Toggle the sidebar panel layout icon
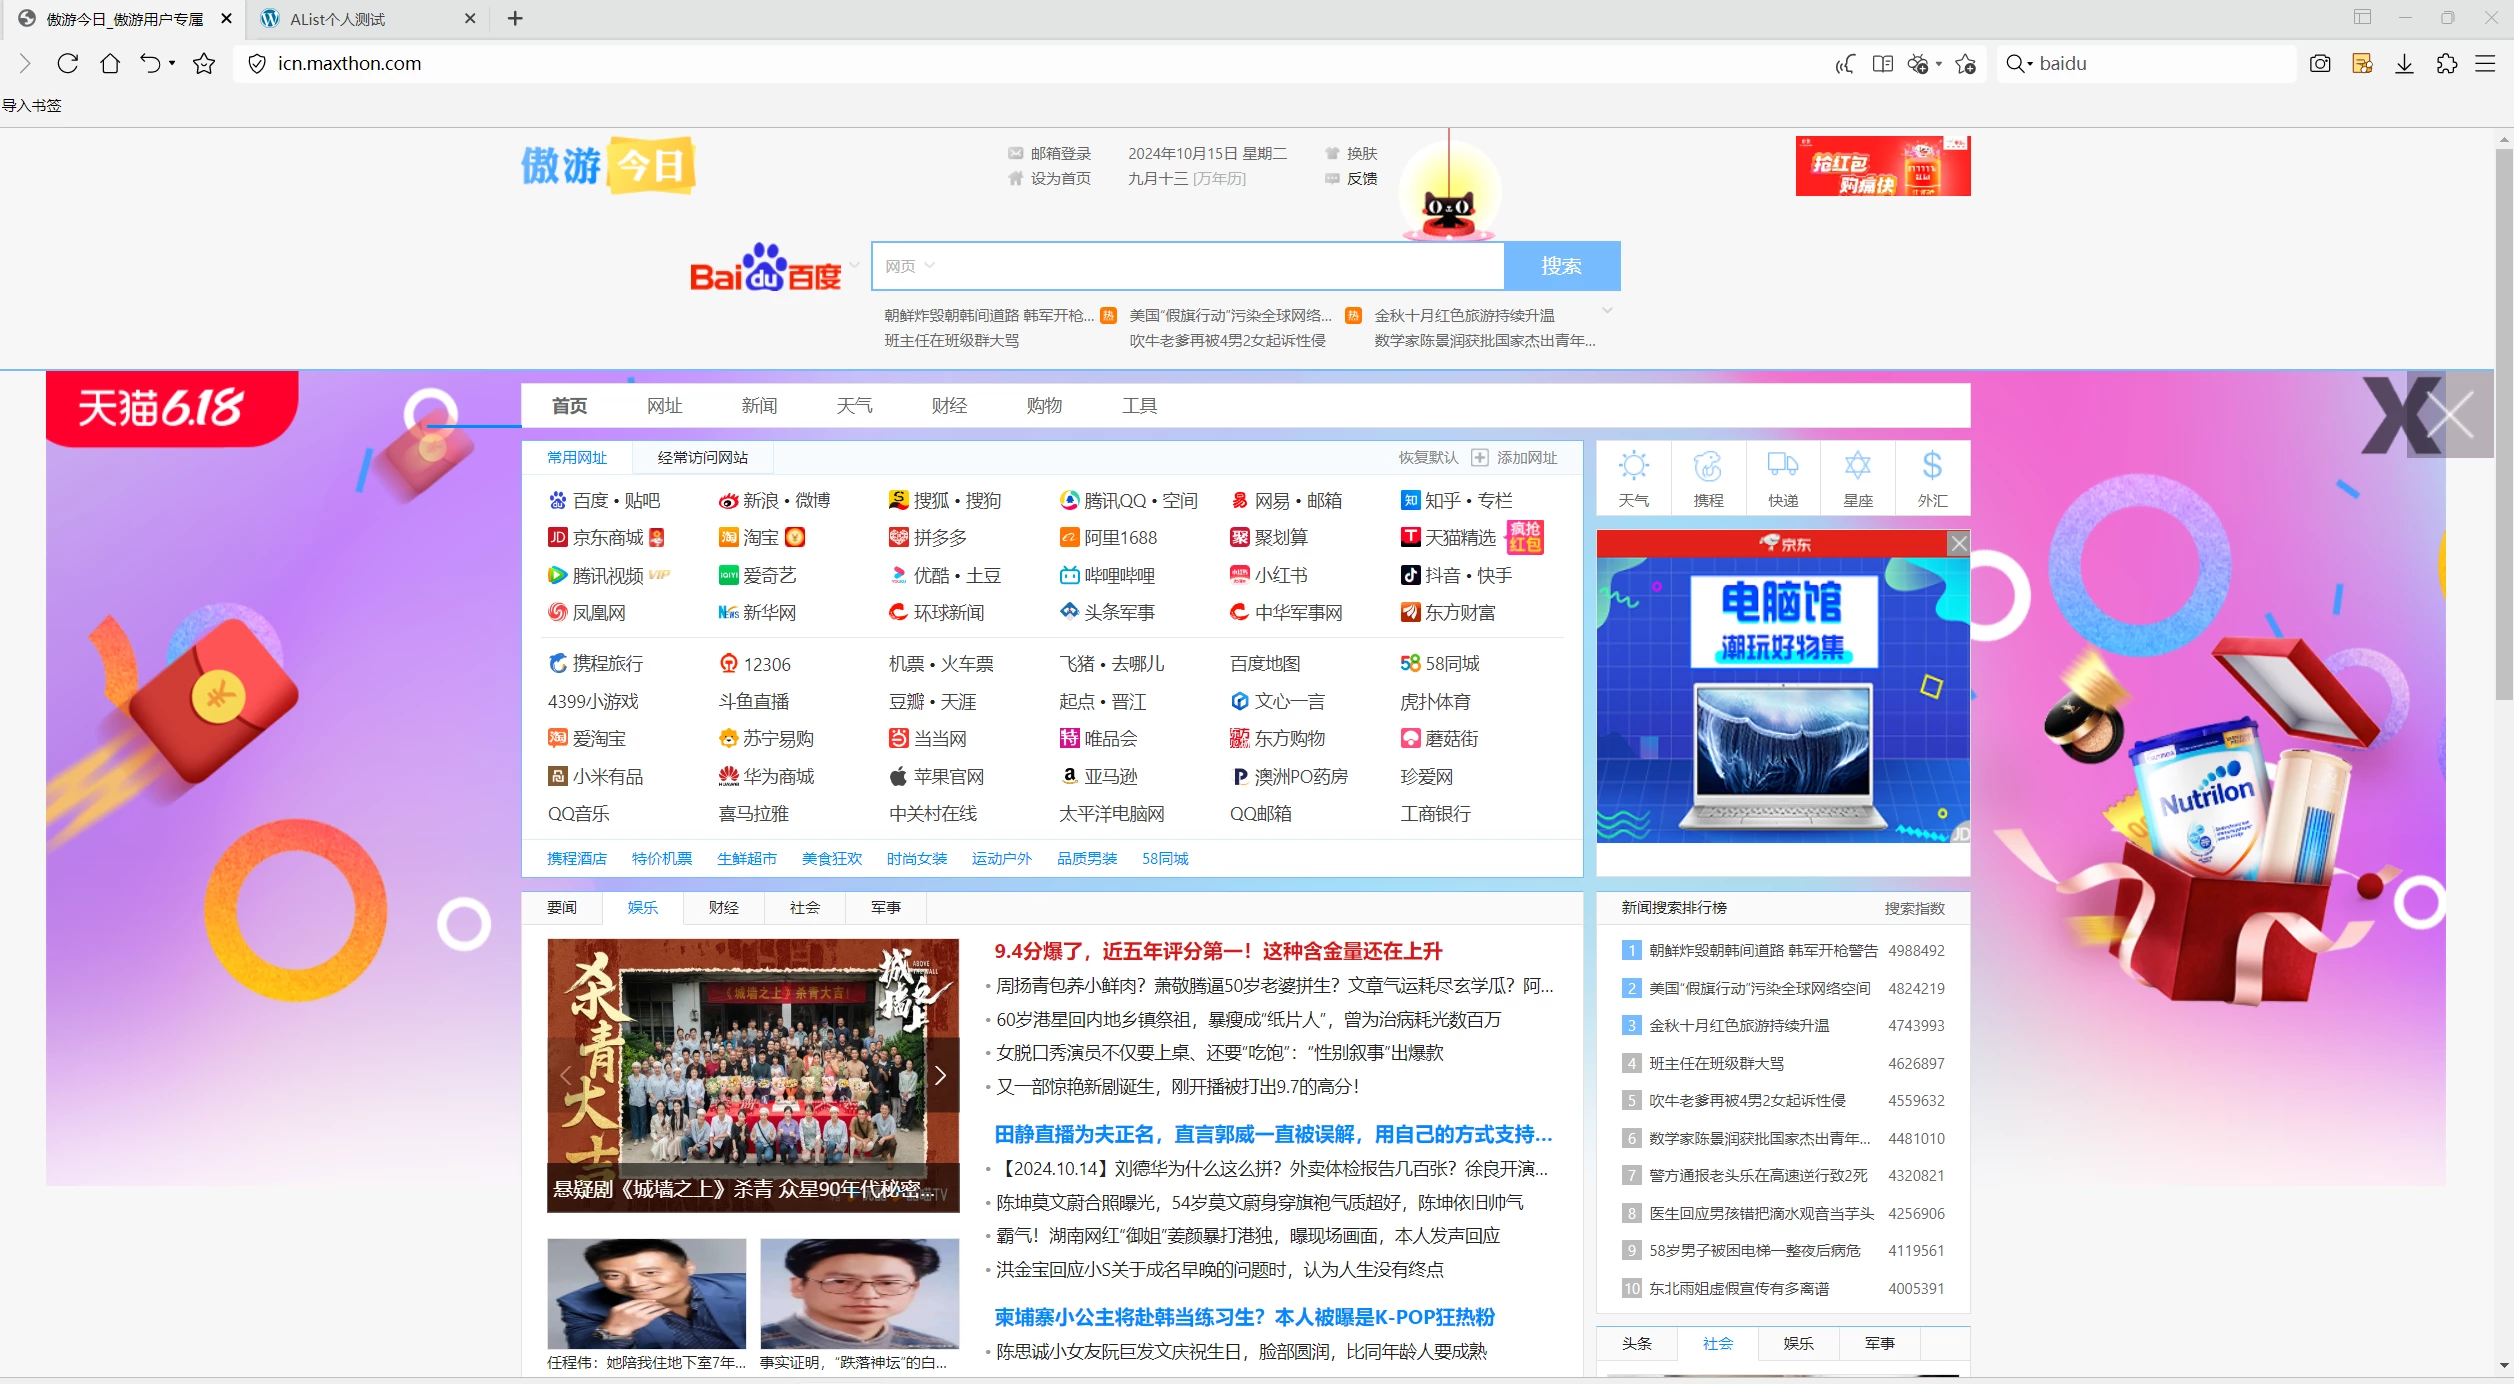This screenshot has height=1384, width=2514. (x=2362, y=17)
